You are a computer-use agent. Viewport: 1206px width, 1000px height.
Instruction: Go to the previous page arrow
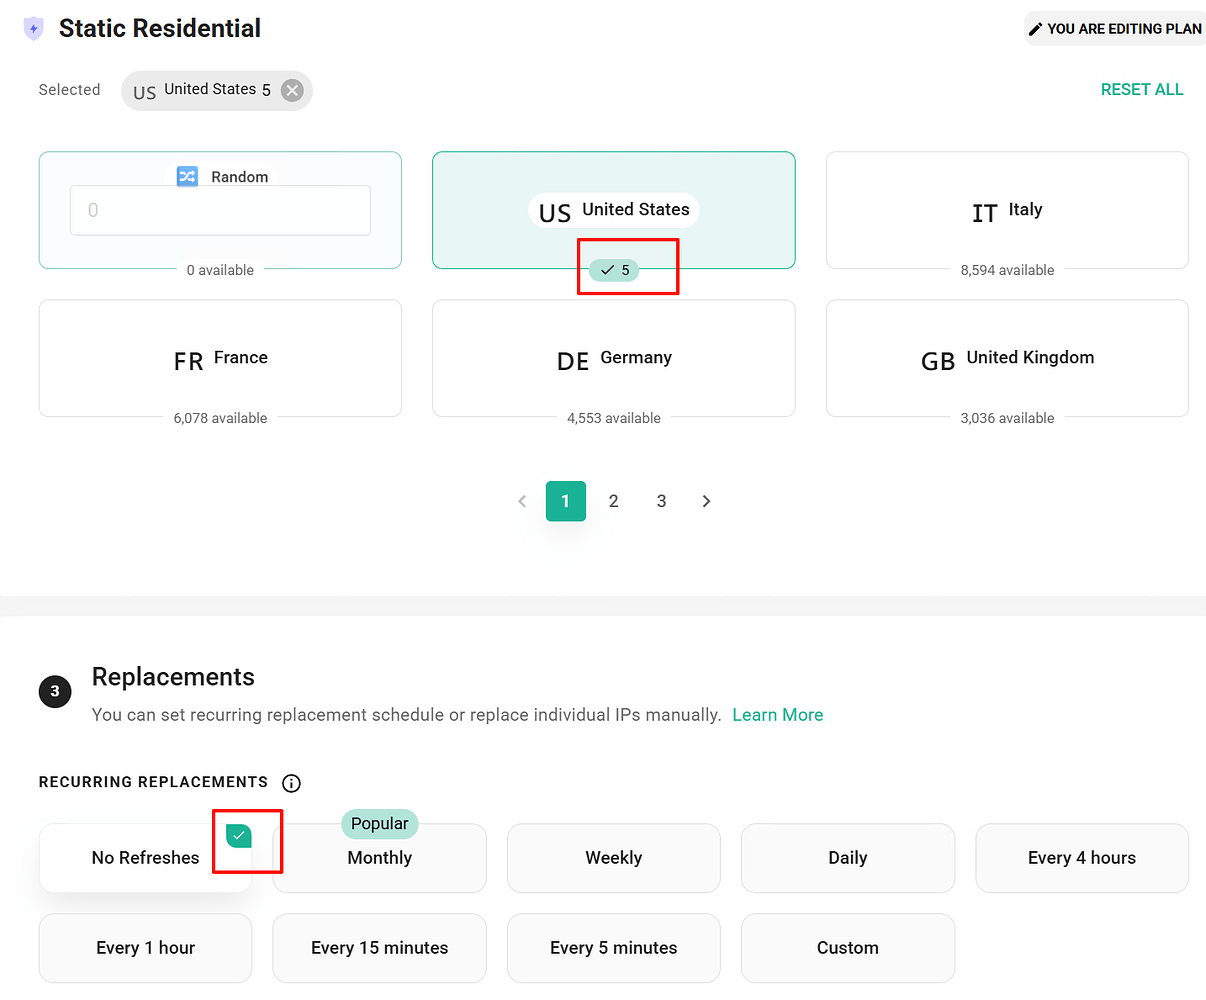coord(522,501)
